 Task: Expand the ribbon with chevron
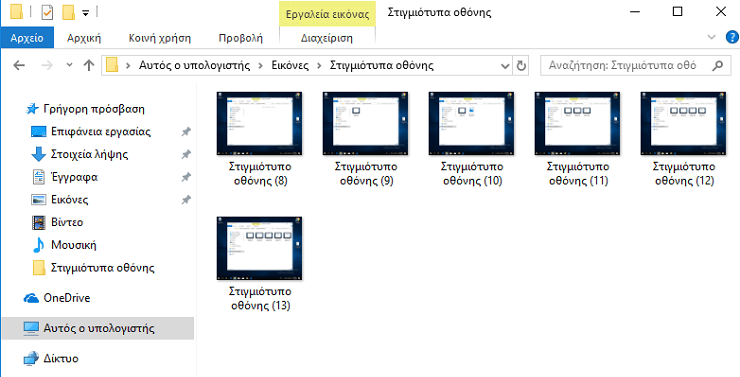coord(712,37)
